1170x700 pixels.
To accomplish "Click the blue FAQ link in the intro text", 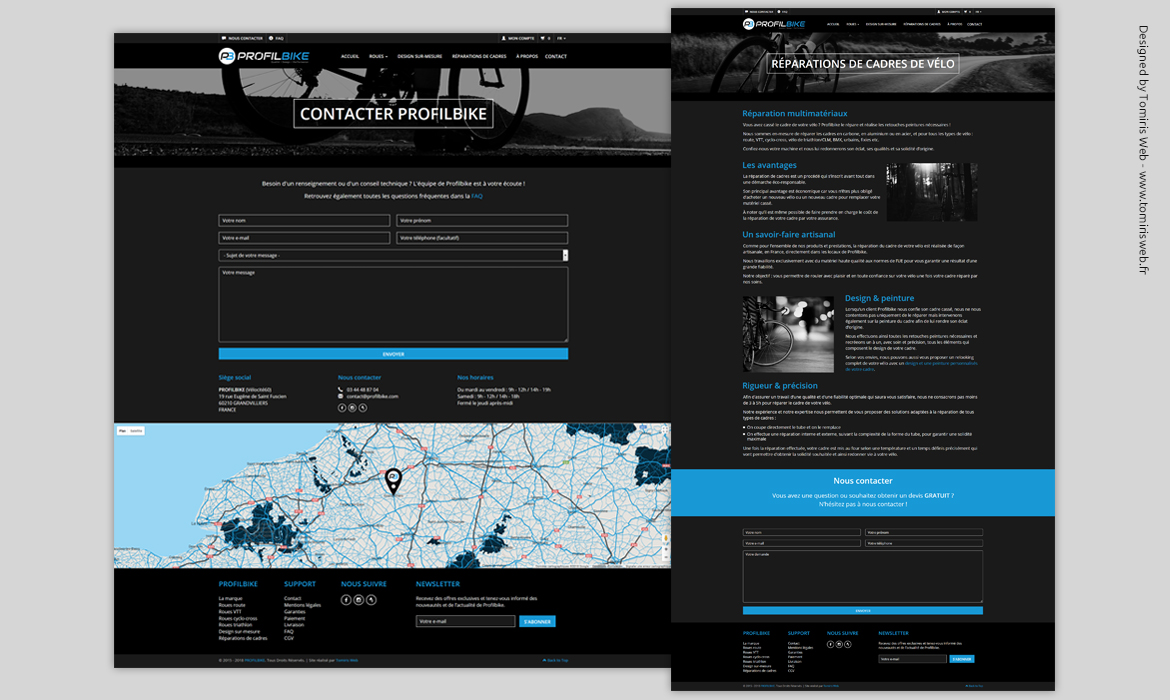I will (x=477, y=196).
